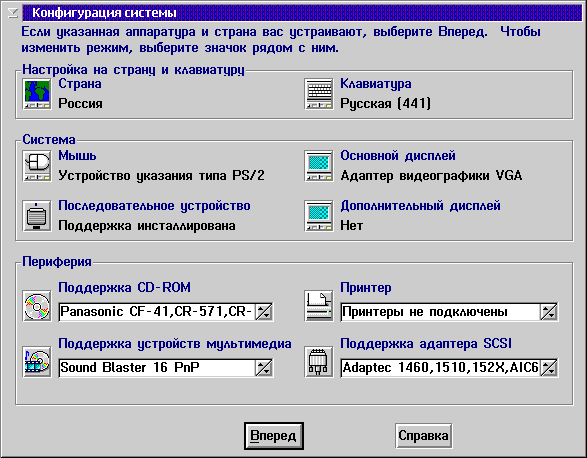Expand the SCSI adapter list arrows
587x458 pixels.
549,368
